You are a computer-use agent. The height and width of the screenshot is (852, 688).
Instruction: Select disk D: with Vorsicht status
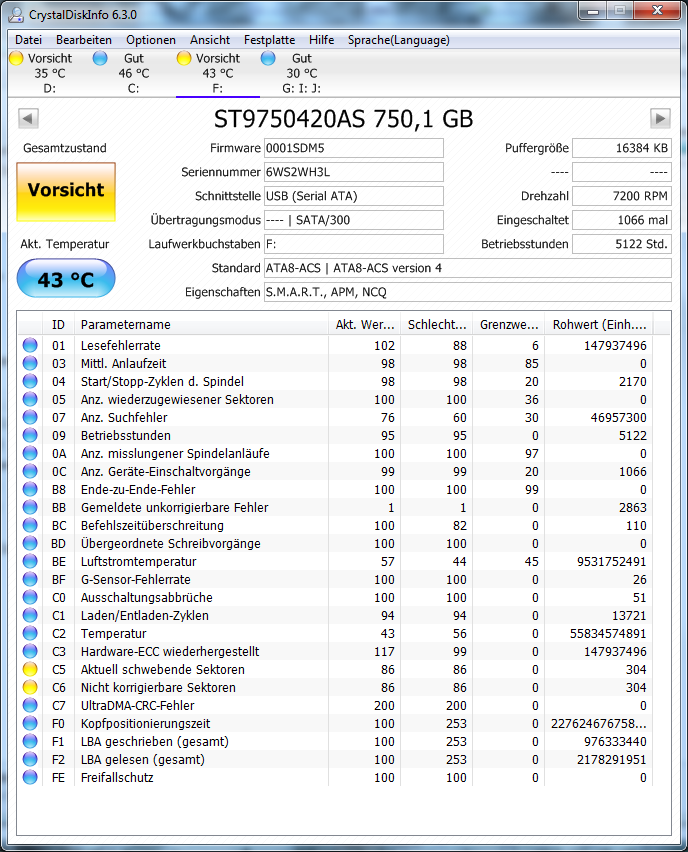coord(49,73)
